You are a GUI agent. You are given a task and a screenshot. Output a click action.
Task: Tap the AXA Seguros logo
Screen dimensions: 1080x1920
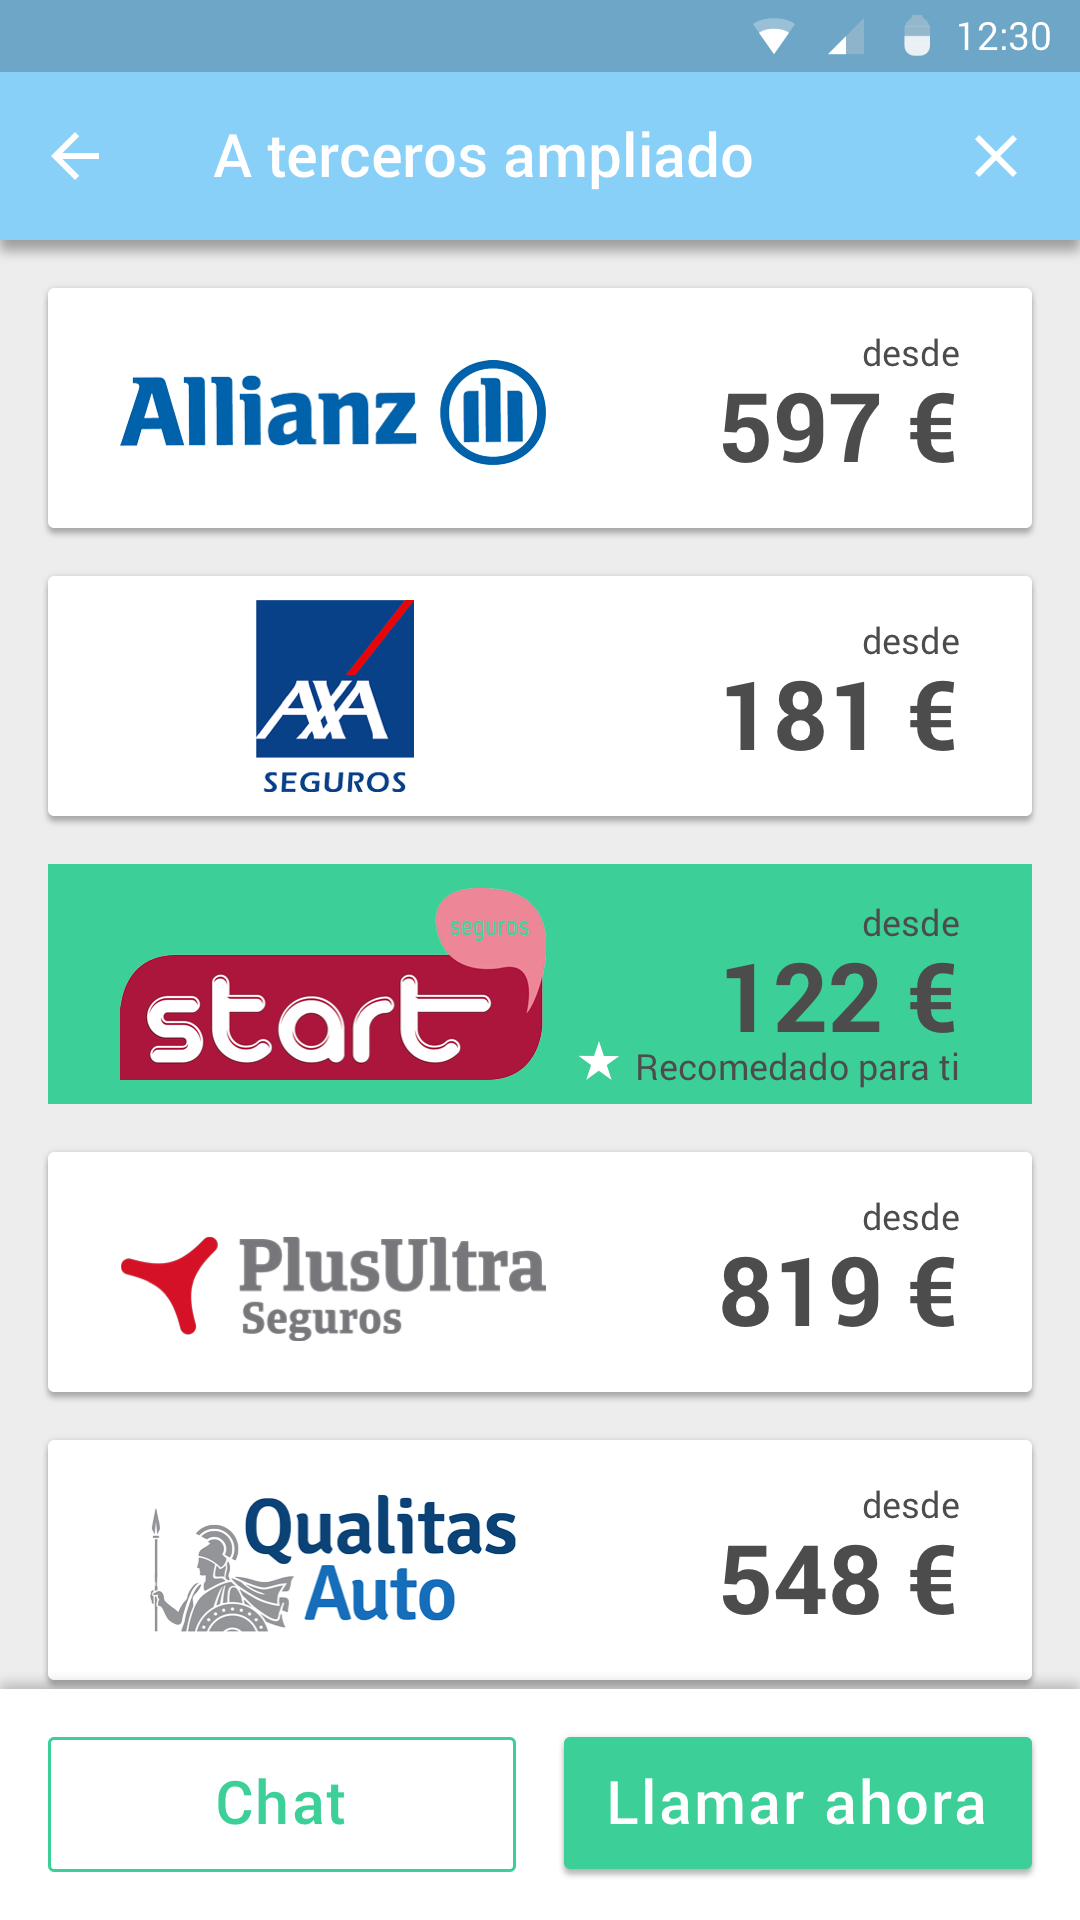(335, 697)
